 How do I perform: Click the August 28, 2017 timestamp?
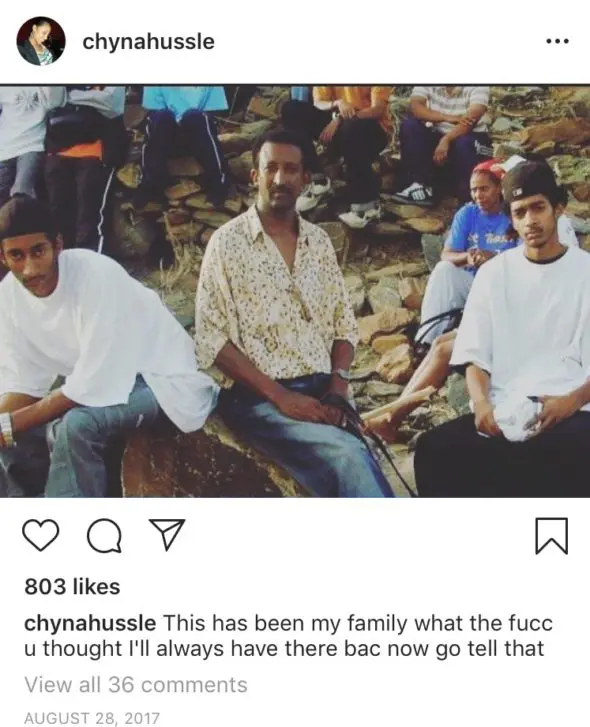(92, 718)
